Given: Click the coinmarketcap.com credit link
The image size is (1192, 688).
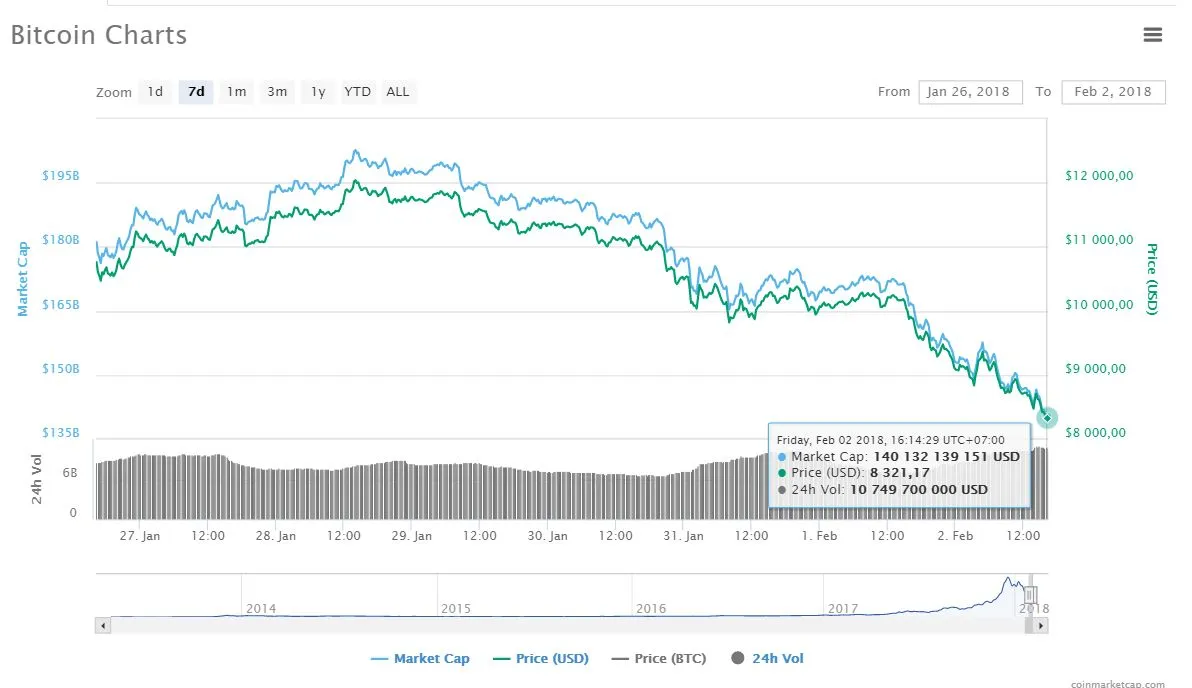Looking at the screenshot, I should (x=1118, y=684).
